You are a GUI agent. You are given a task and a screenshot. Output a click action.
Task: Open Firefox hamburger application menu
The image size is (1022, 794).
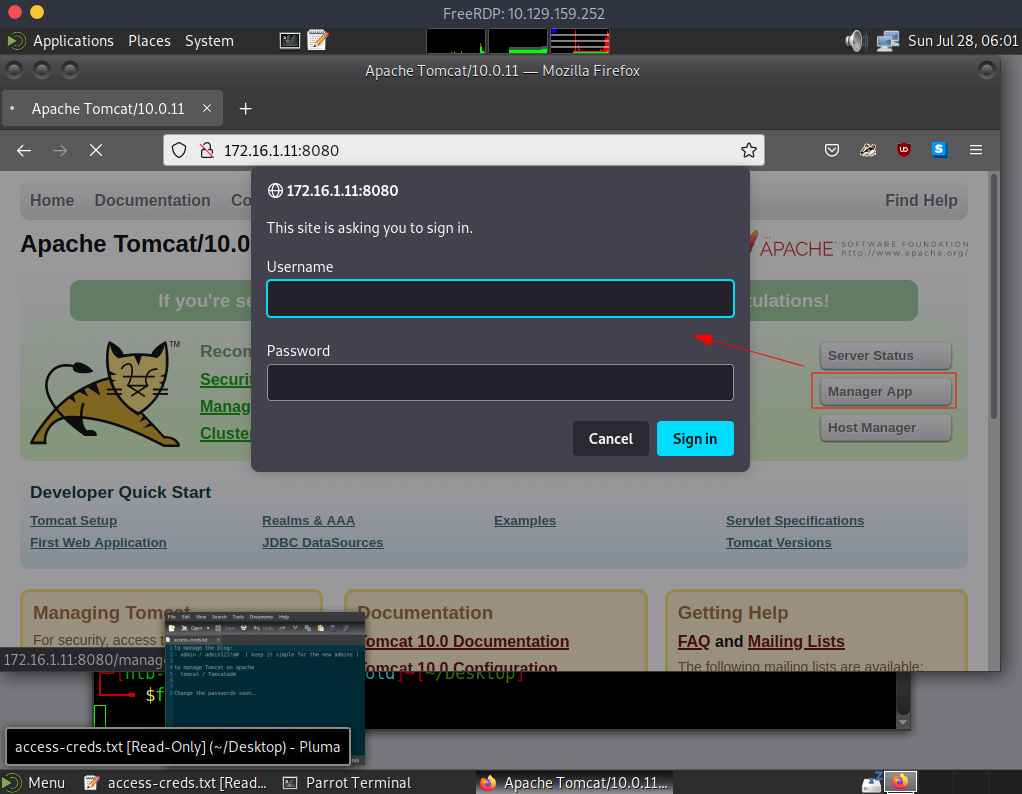976,150
